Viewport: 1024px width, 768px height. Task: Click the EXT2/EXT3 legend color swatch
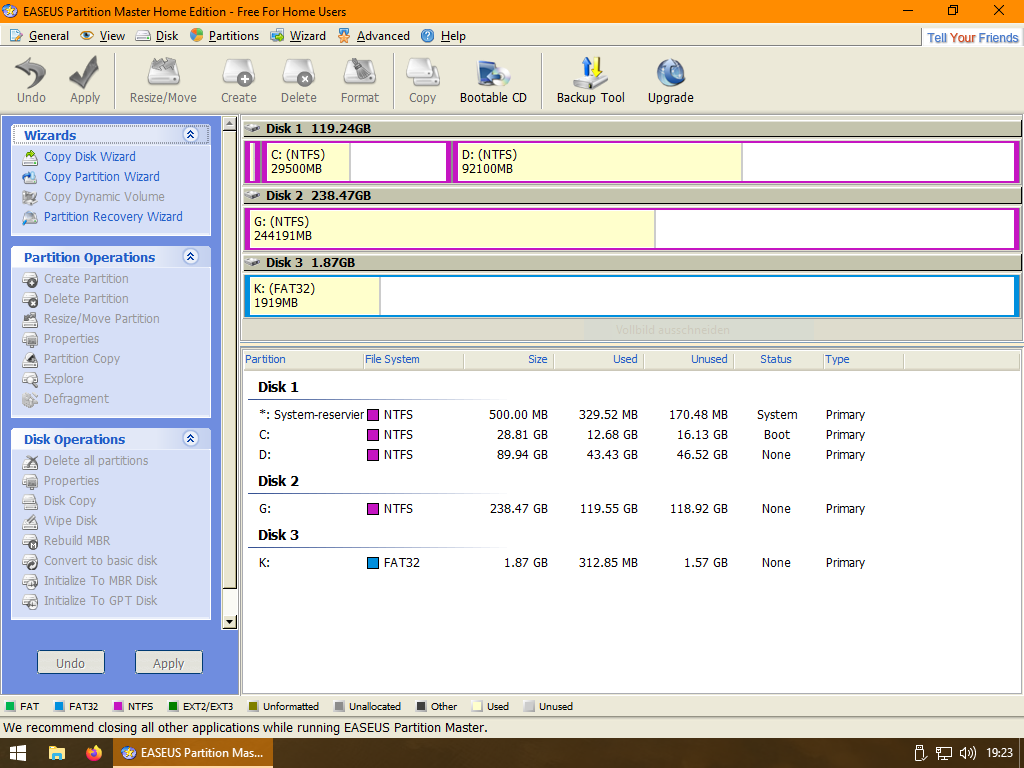173,707
